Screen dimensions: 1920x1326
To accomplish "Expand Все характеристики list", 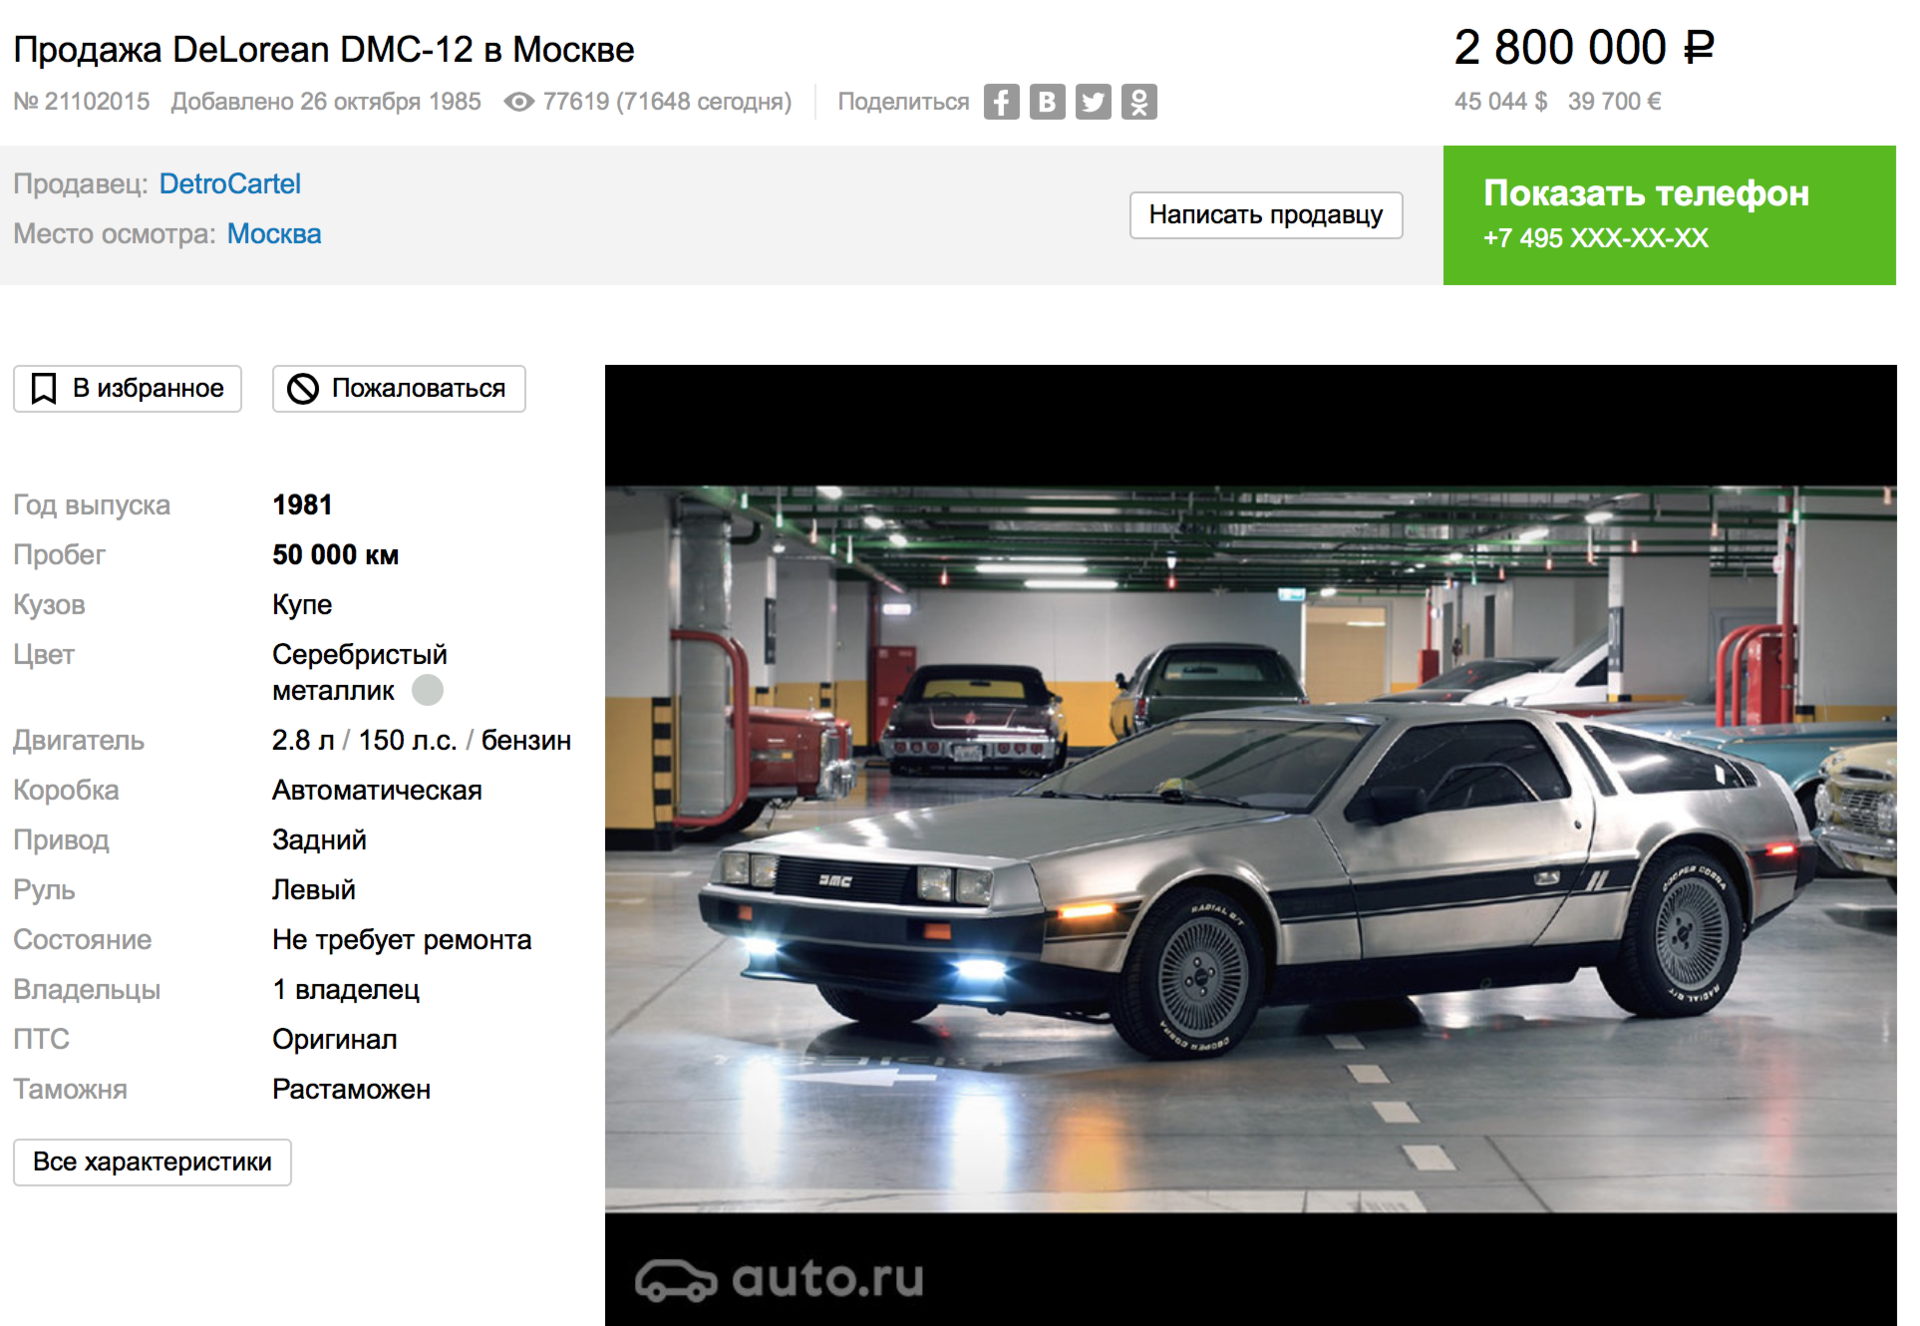I will (x=152, y=1162).
